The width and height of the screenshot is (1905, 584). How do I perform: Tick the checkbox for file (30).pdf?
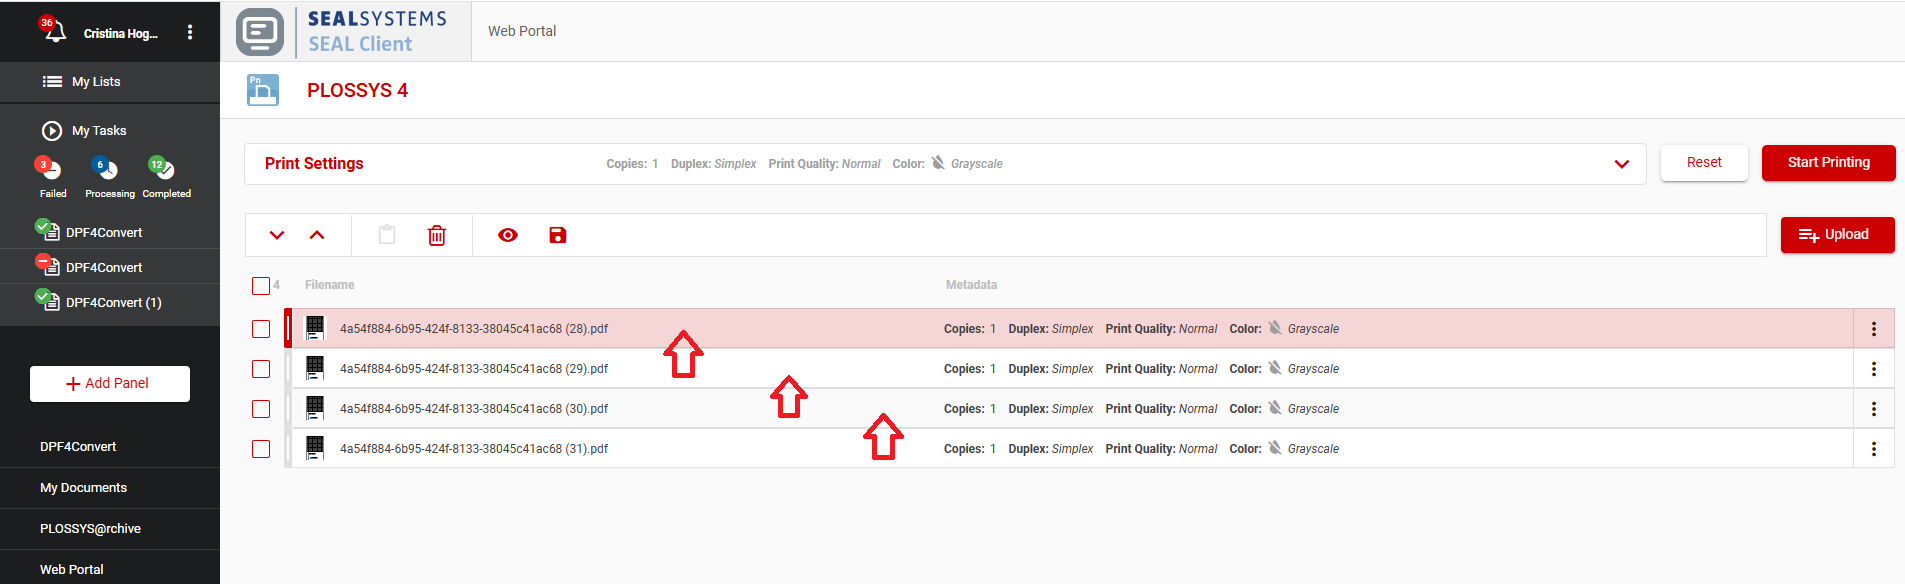(261, 409)
